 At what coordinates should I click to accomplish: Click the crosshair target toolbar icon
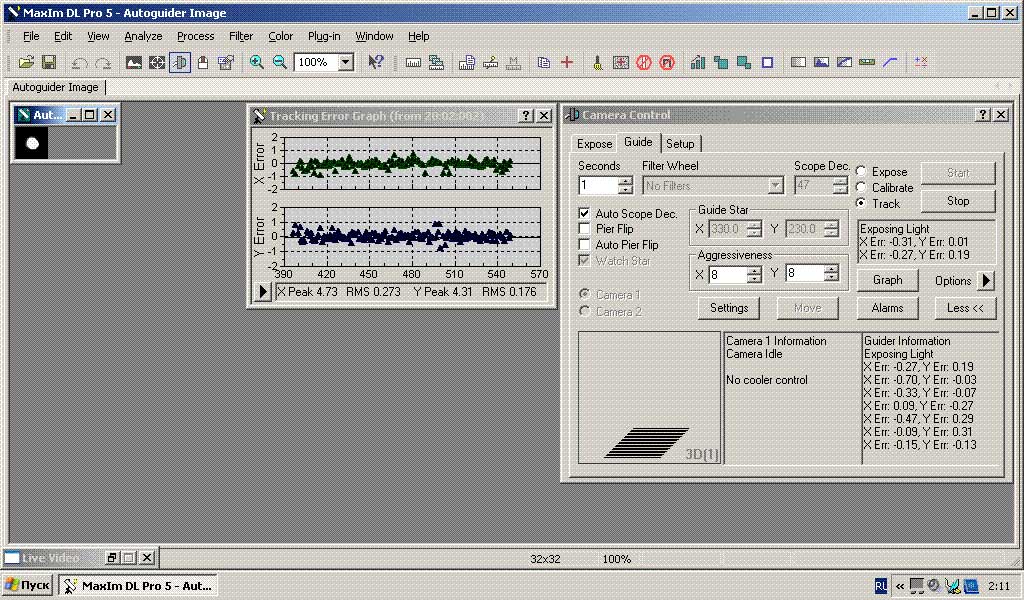pos(157,62)
